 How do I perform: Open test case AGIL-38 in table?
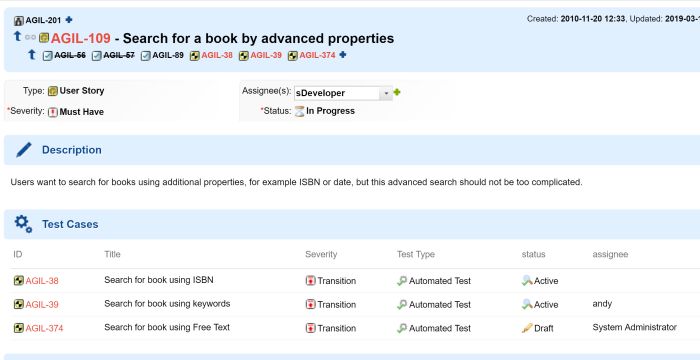[42, 281]
